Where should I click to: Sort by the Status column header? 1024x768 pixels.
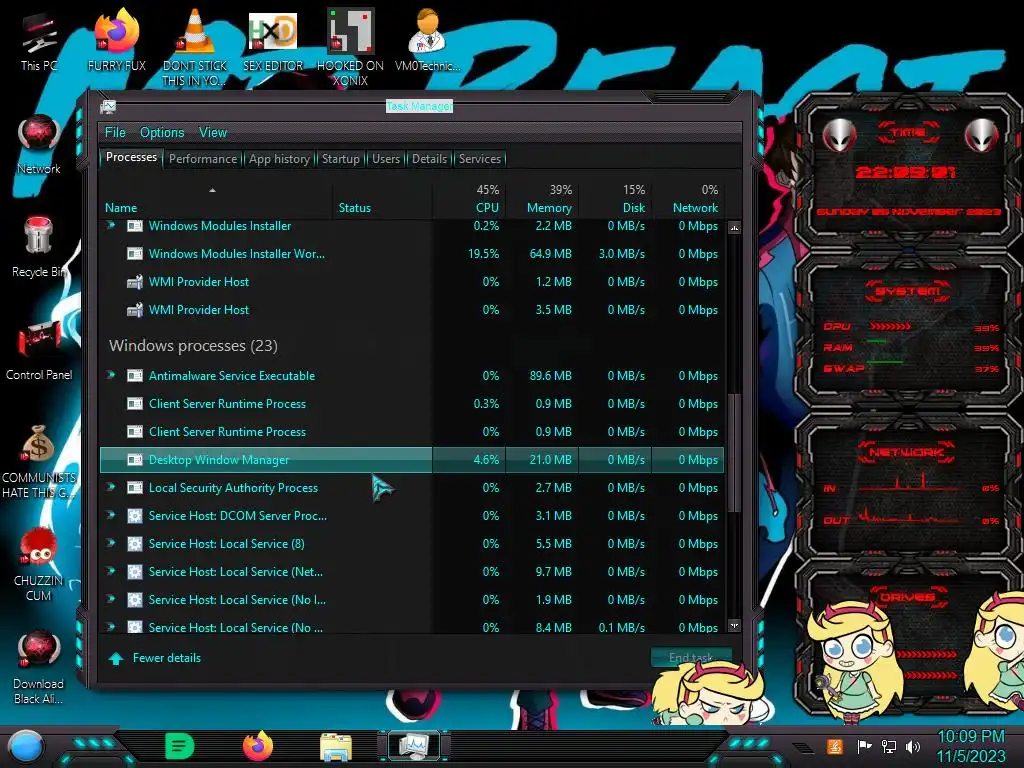[382, 200]
